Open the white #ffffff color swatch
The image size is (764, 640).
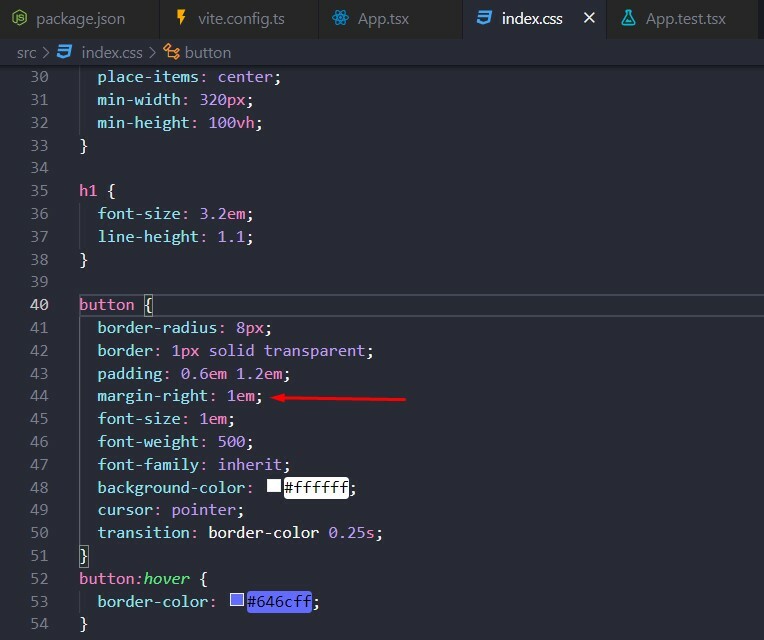point(274,486)
